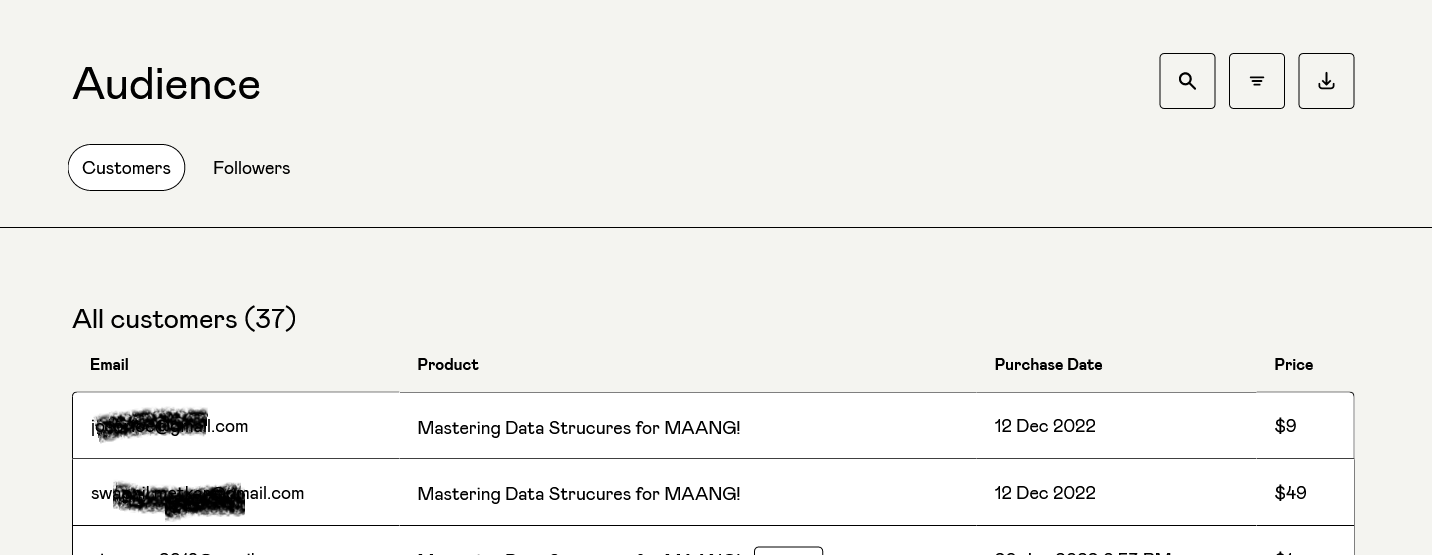Switch to the Followers tab
The width and height of the screenshot is (1441, 558).
click(x=251, y=168)
